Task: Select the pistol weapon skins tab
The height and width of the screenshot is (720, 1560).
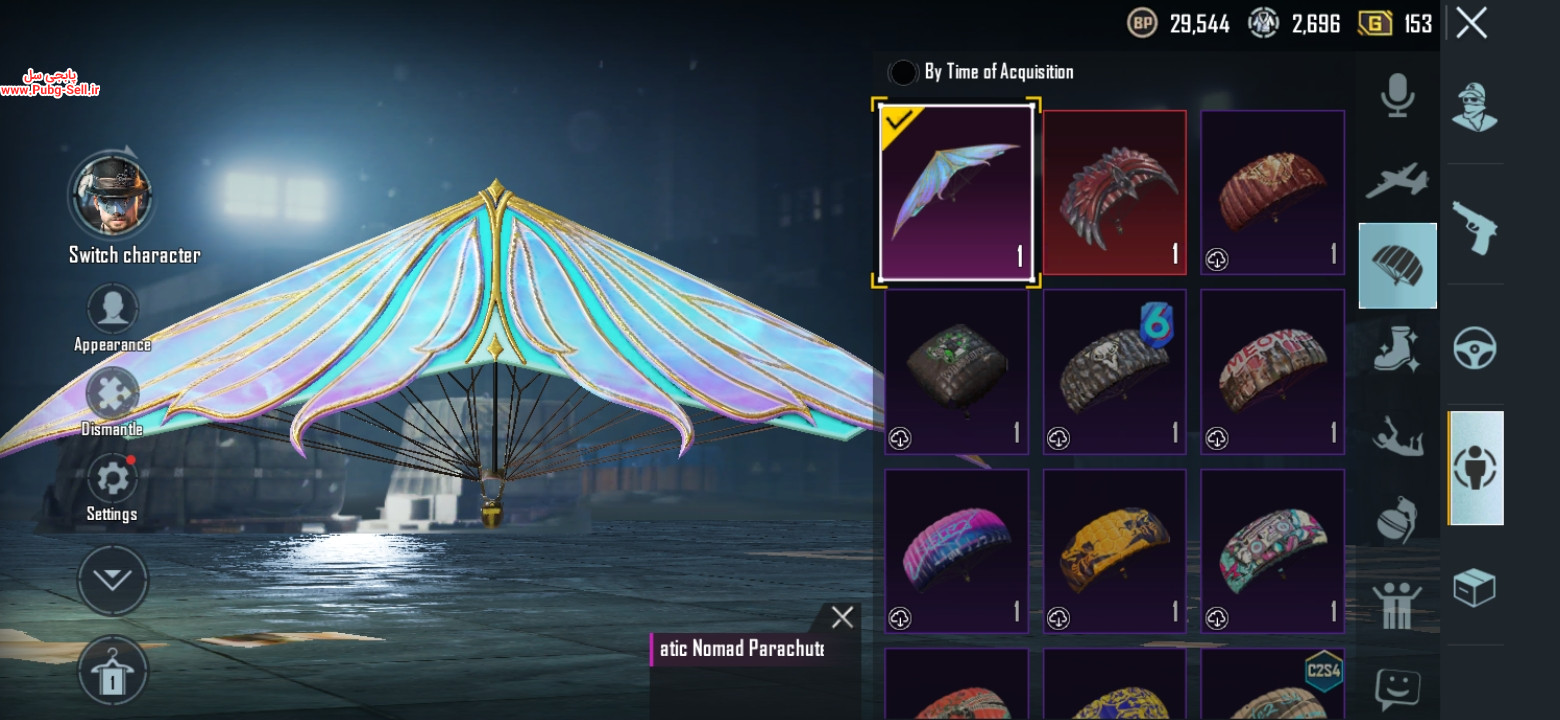Action: click(1475, 227)
